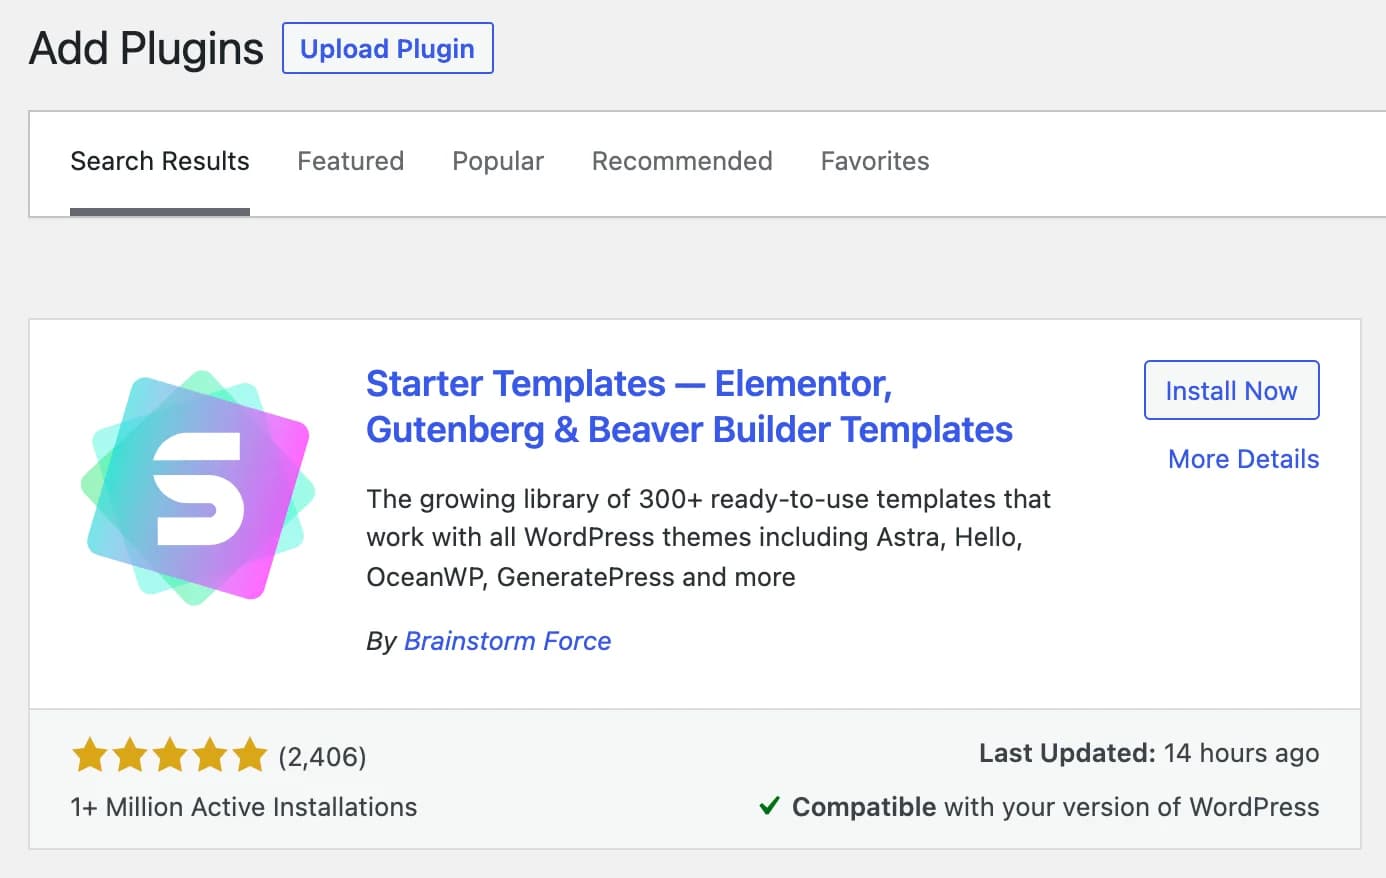
Task: Switch to the Recommended tab
Action: [x=682, y=161]
